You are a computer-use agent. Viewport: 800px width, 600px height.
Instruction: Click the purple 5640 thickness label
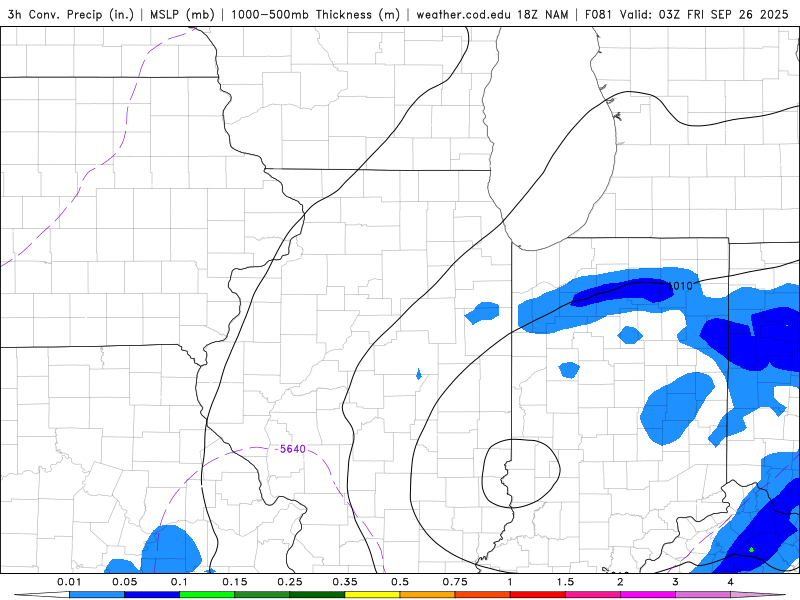[x=293, y=449]
